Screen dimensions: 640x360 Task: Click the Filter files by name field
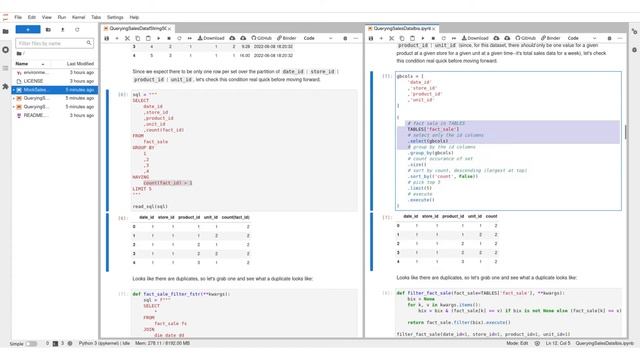(x=54, y=43)
